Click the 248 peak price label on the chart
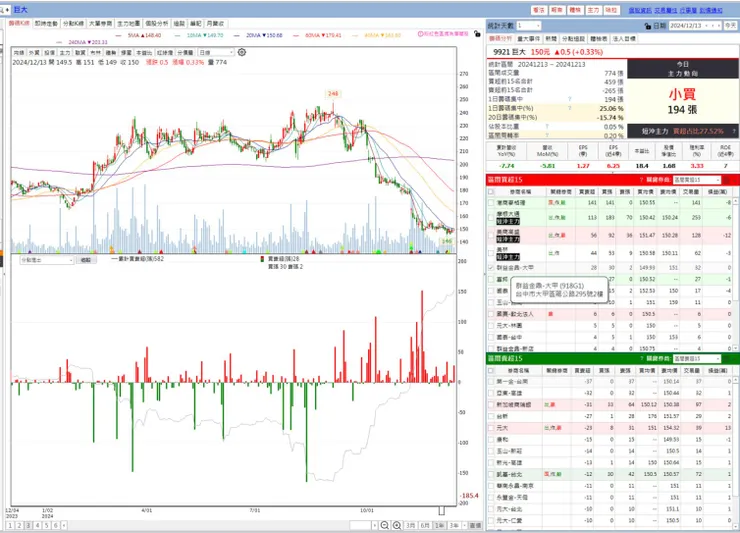The height and width of the screenshot is (533, 740). tap(333, 93)
